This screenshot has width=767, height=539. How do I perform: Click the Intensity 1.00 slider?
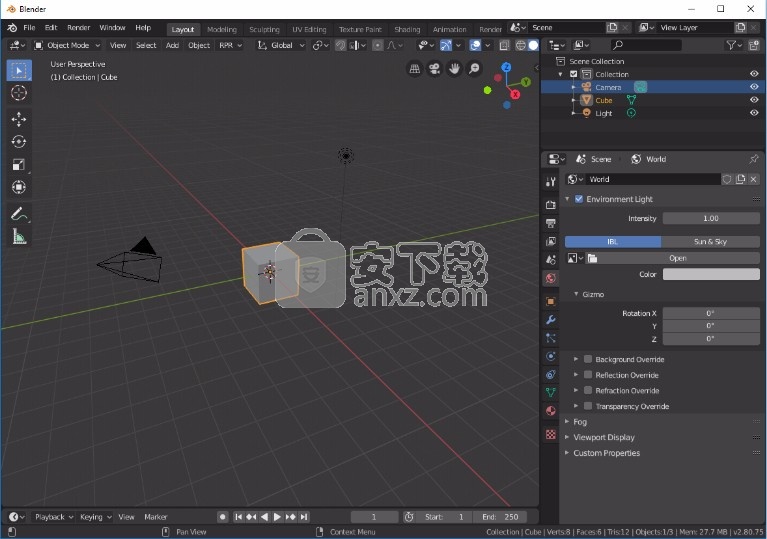click(x=711, y=218)
